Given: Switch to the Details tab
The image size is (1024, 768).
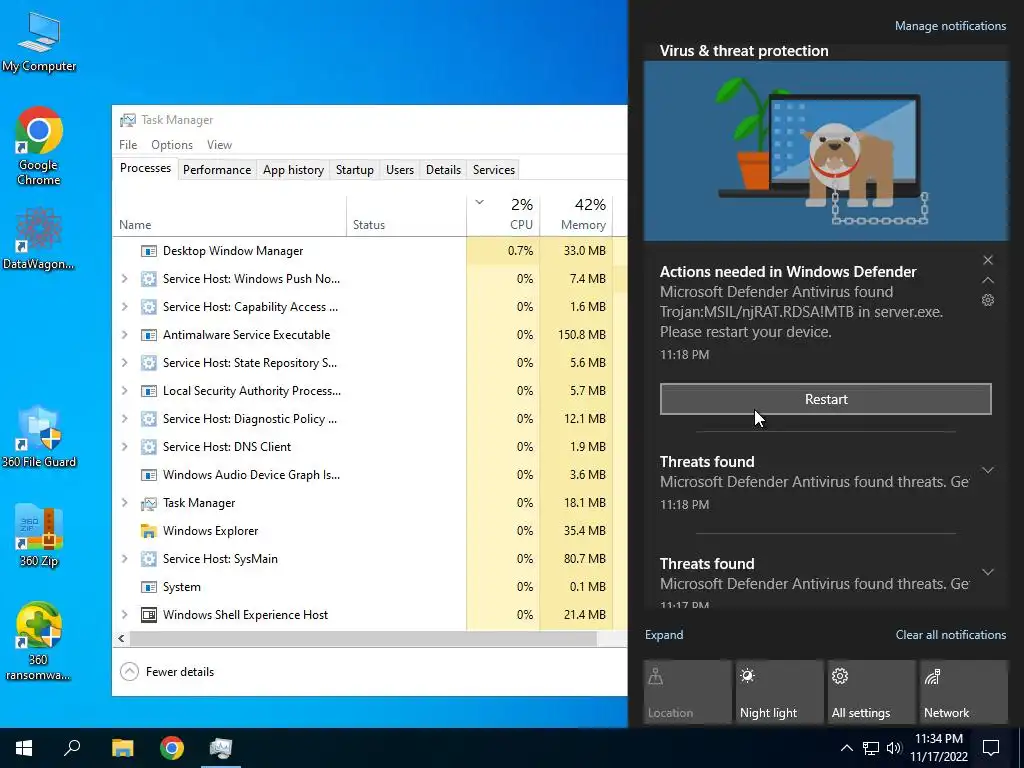Looking at the screenshot, I should (x=443, y=170).
